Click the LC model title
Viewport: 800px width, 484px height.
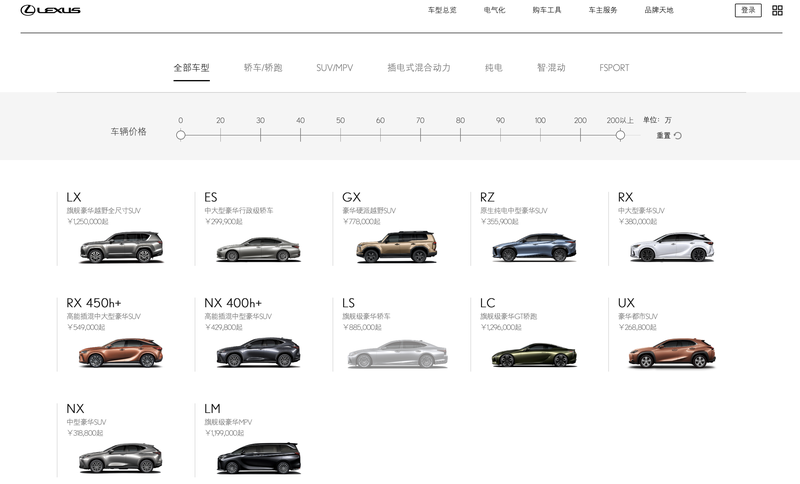point(488,303)
